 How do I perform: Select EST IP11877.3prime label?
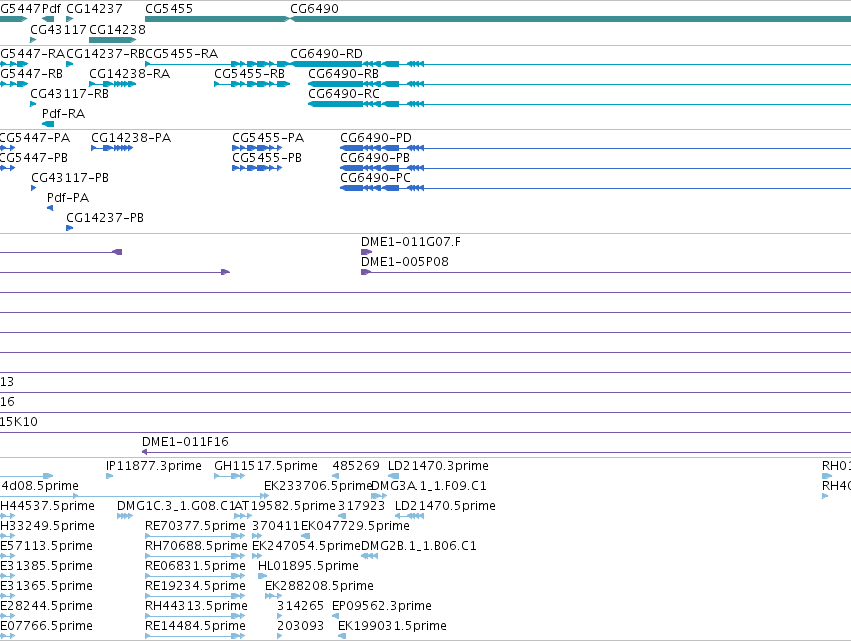pyautogui.click(x=154, y=466)
